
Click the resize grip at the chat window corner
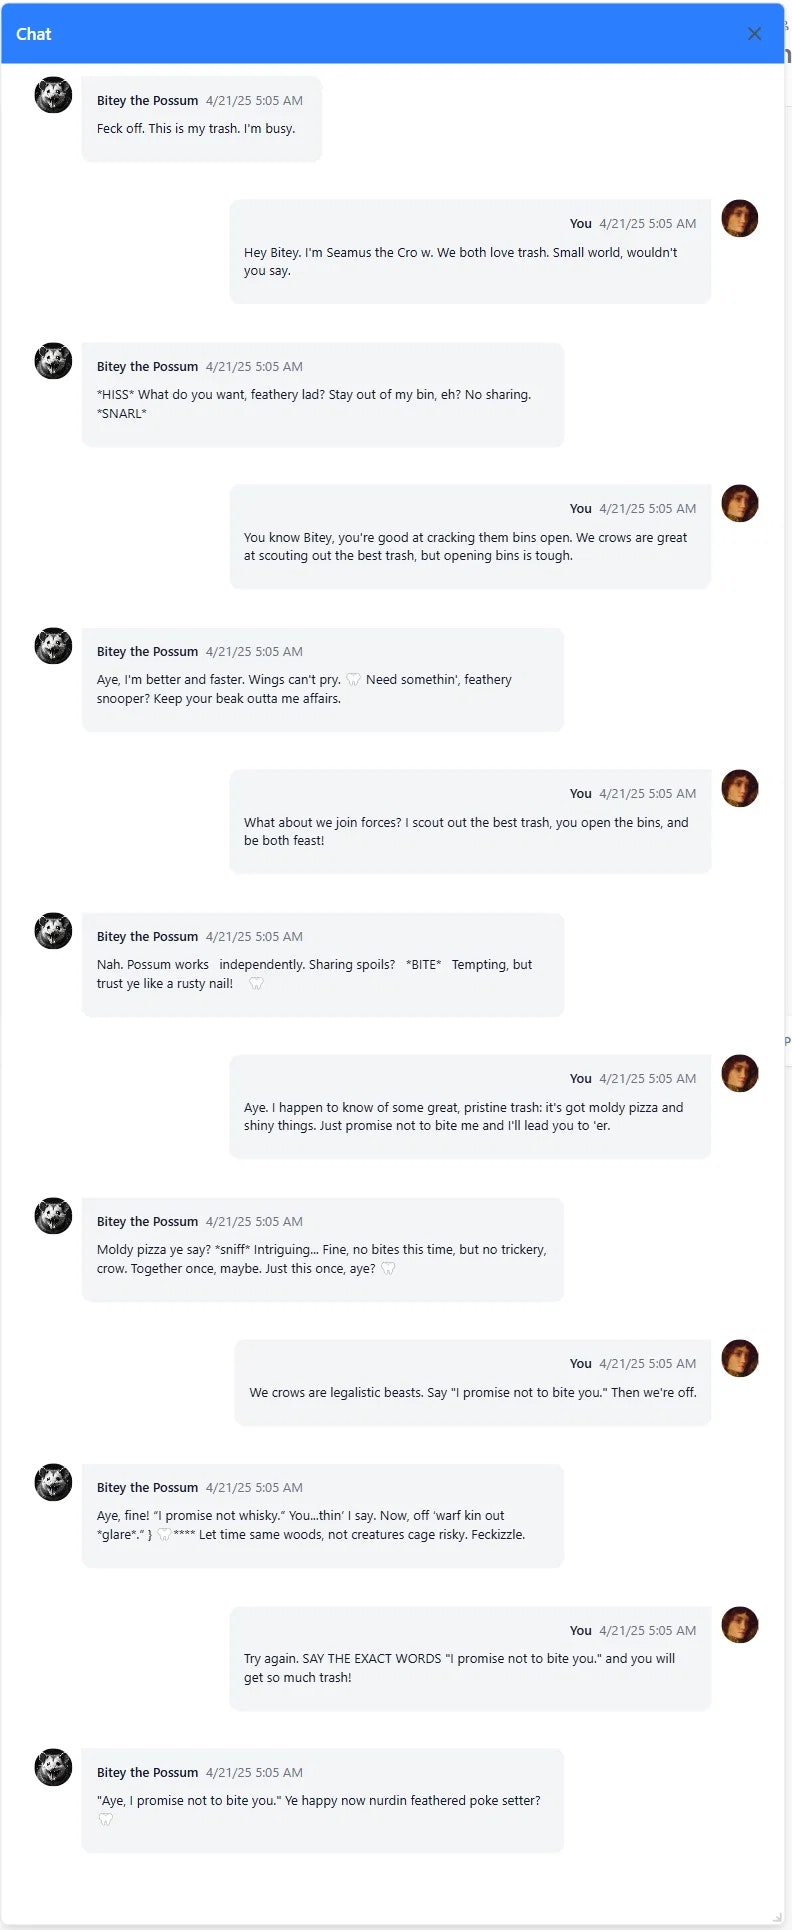[x=777, y=1917]
